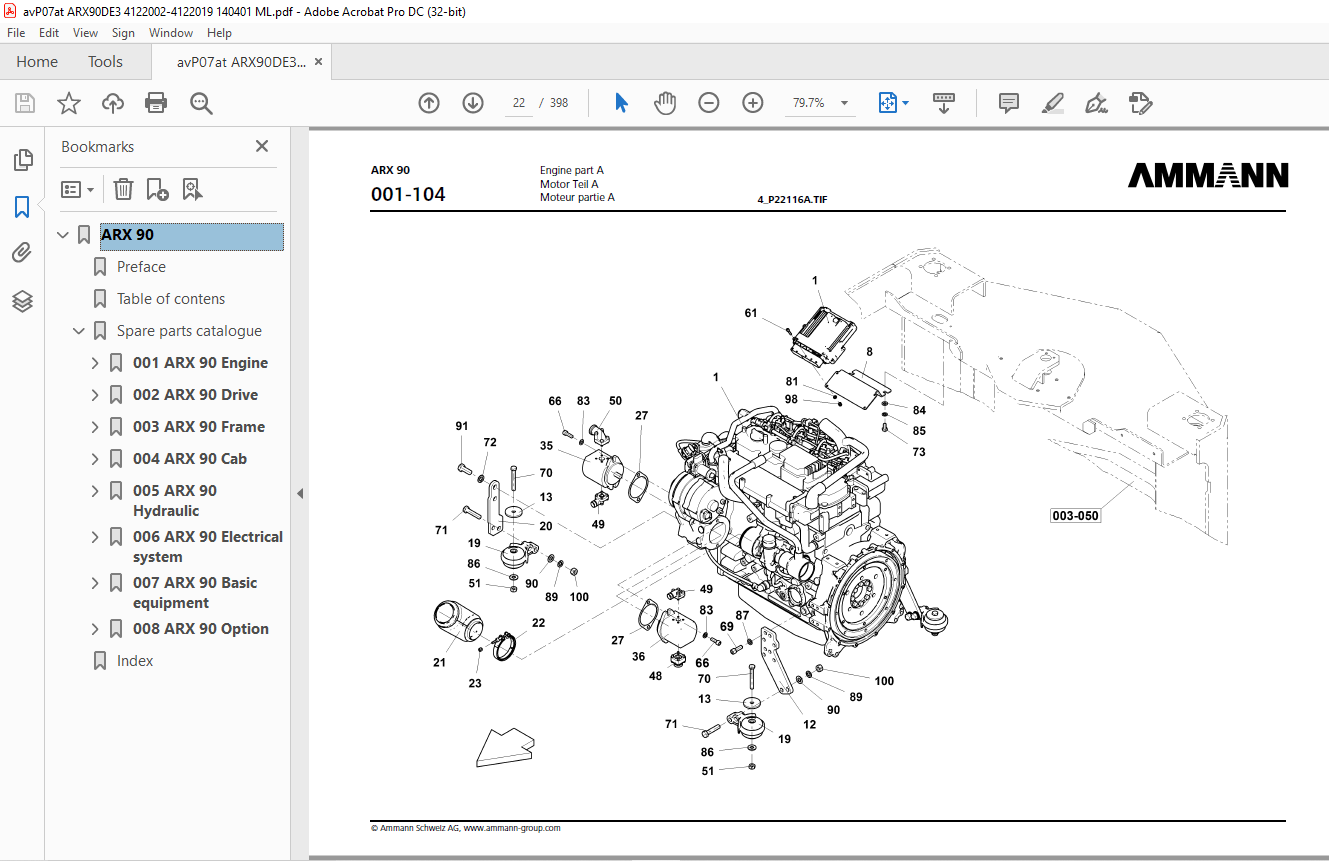The height and width of the screenshot is (861, 1329).
Task: Click the page number field
Action: pos(519,103)
